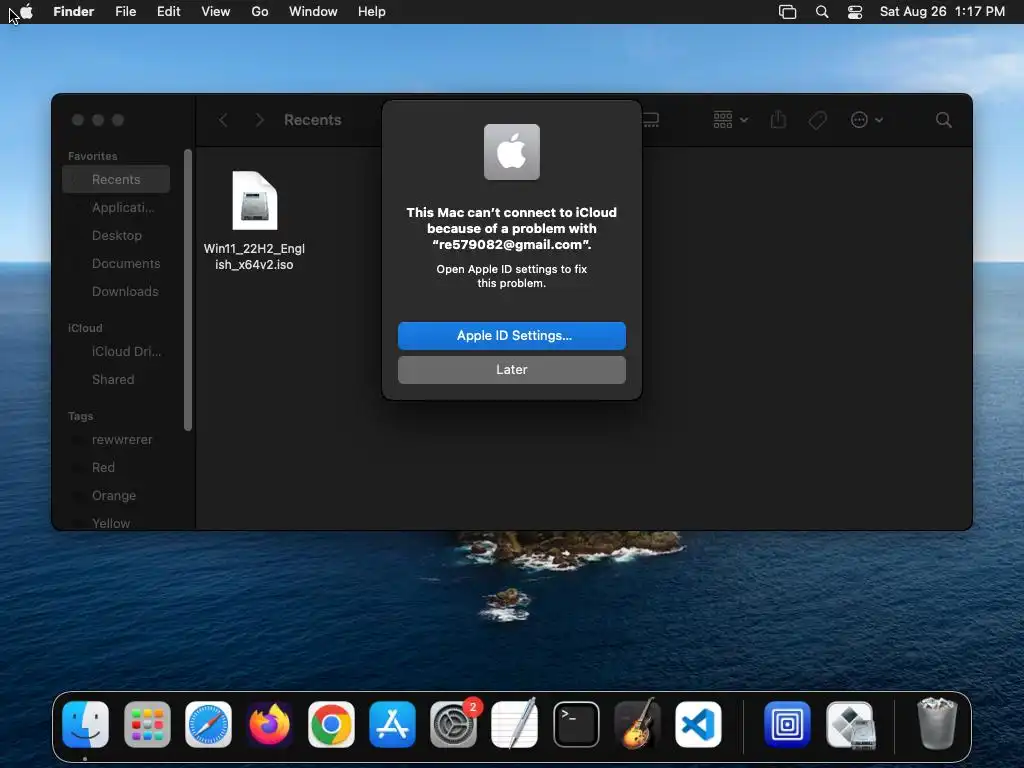Click the Tags icon in Finder toolbar
The width and height of the screenshot is (1024, 768).
[x=818, y=120]
